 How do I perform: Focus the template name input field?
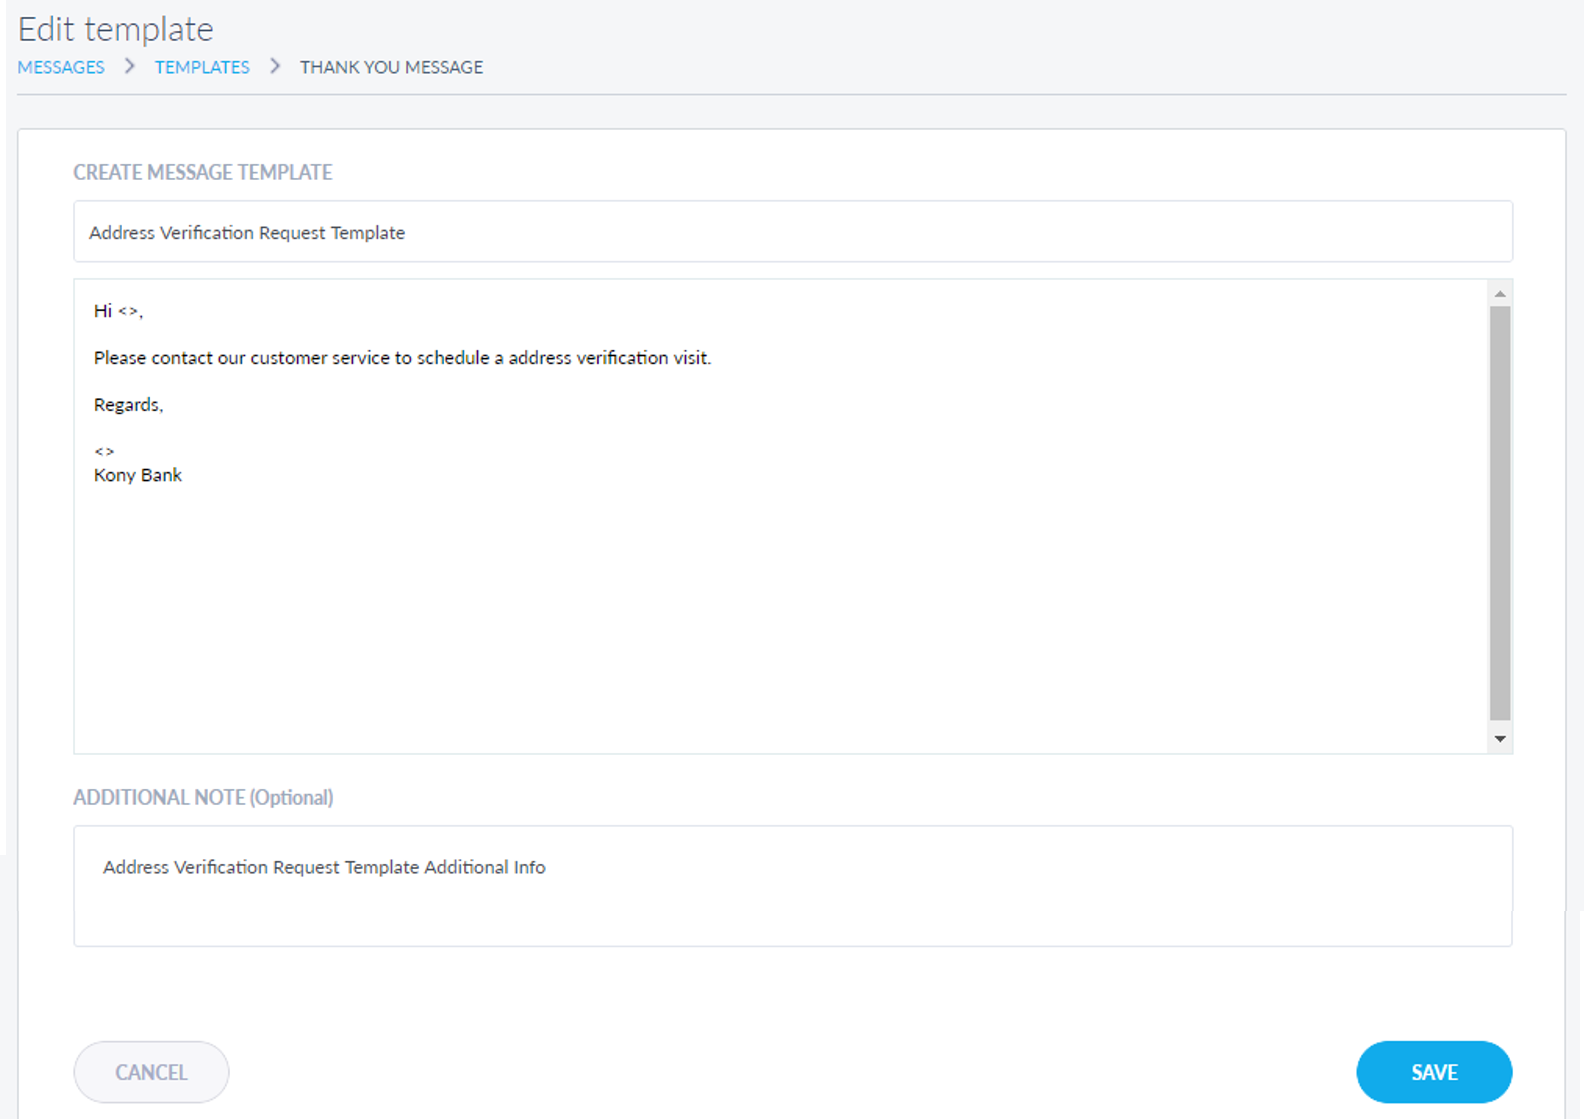[792, 232]
